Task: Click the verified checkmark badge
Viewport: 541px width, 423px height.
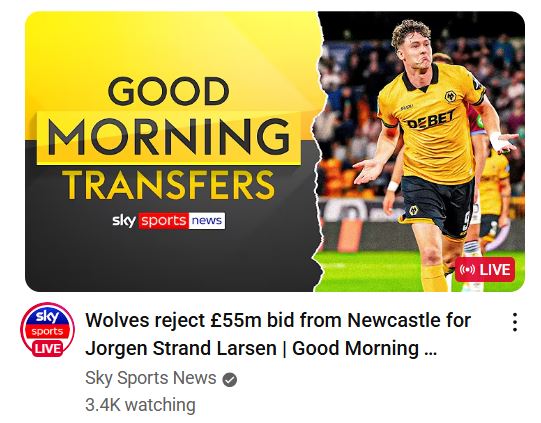Action: pyautogui.click(x=229, y=380)
